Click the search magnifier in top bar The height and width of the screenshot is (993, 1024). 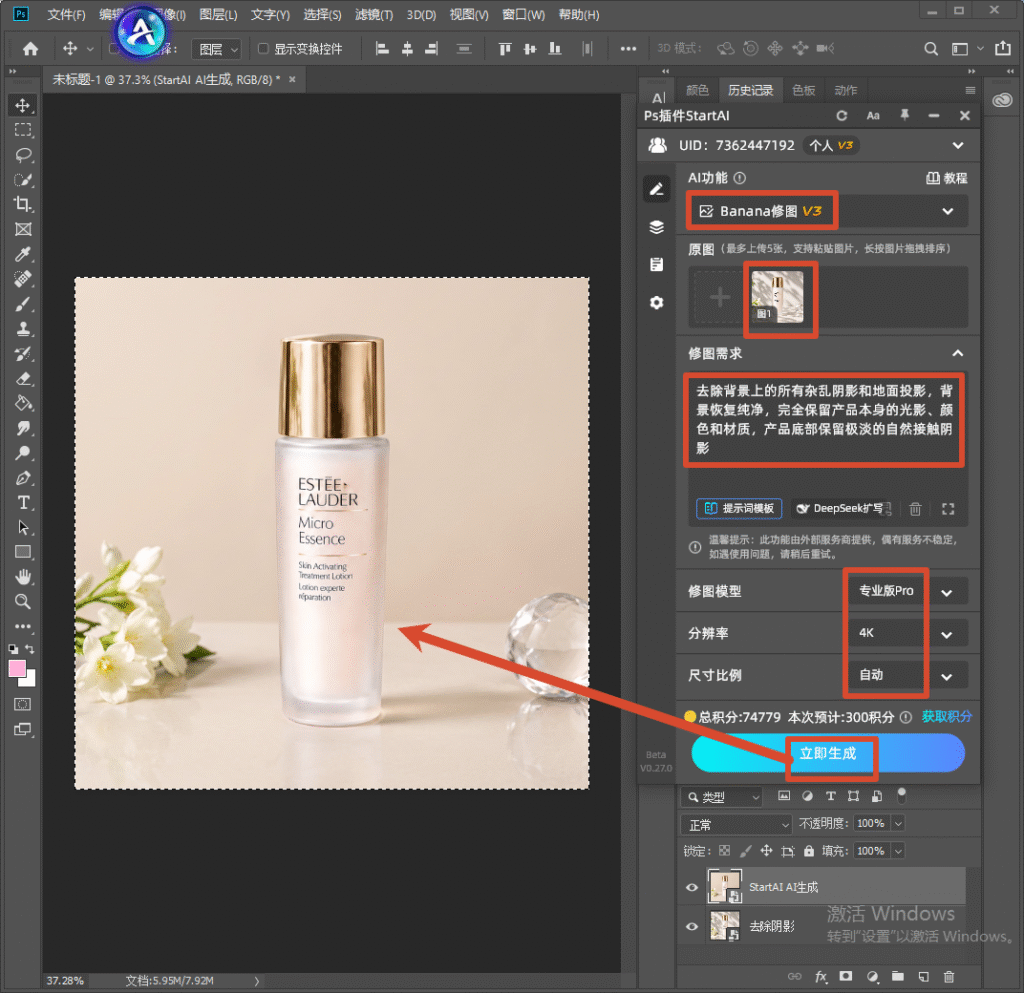pos(931,48)
